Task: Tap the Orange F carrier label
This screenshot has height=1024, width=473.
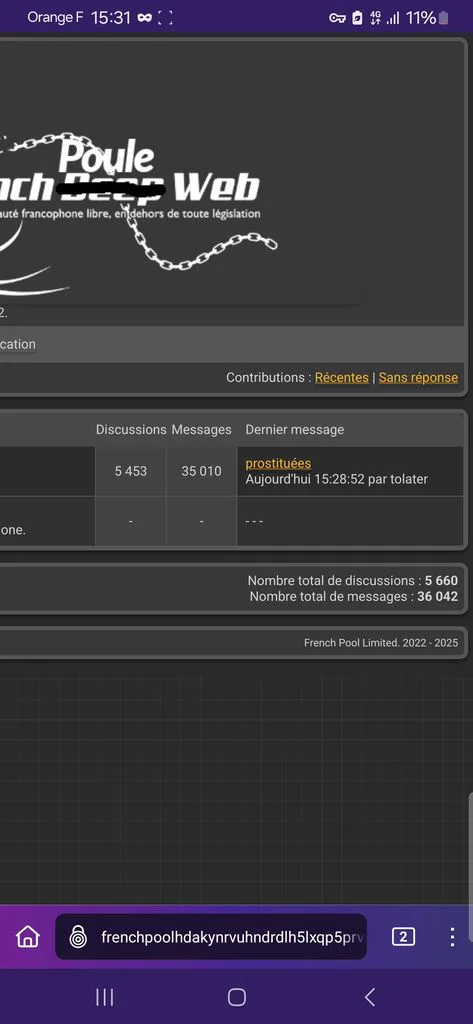Action: coord(55,18)
